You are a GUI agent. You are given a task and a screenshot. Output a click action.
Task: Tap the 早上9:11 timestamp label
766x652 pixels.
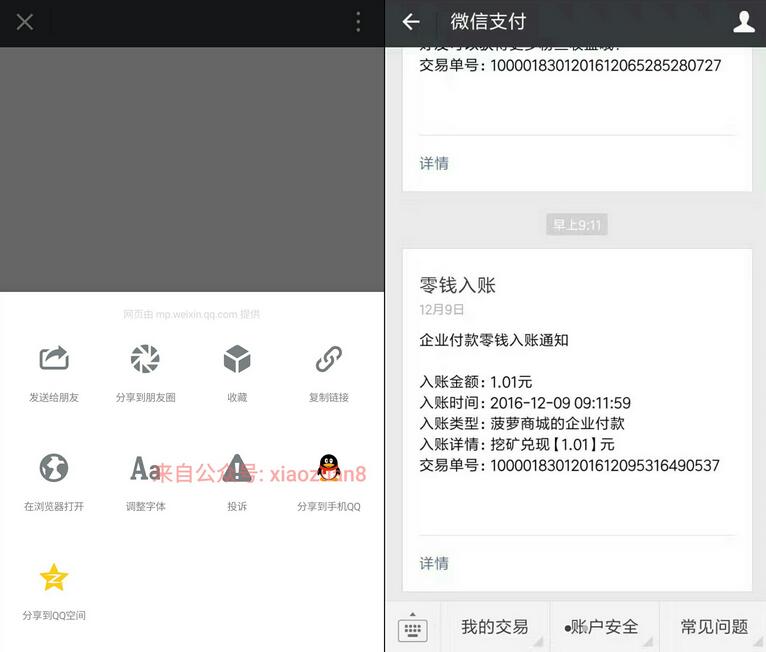point(577,225)
